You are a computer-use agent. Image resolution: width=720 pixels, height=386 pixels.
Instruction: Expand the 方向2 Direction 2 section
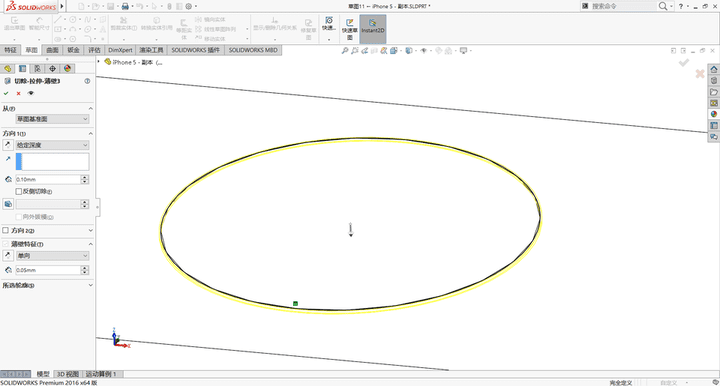pos(90,230)
